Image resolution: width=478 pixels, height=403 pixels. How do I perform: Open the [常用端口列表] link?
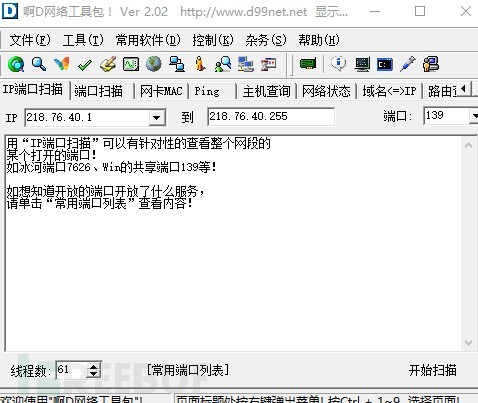pos(188,370)
